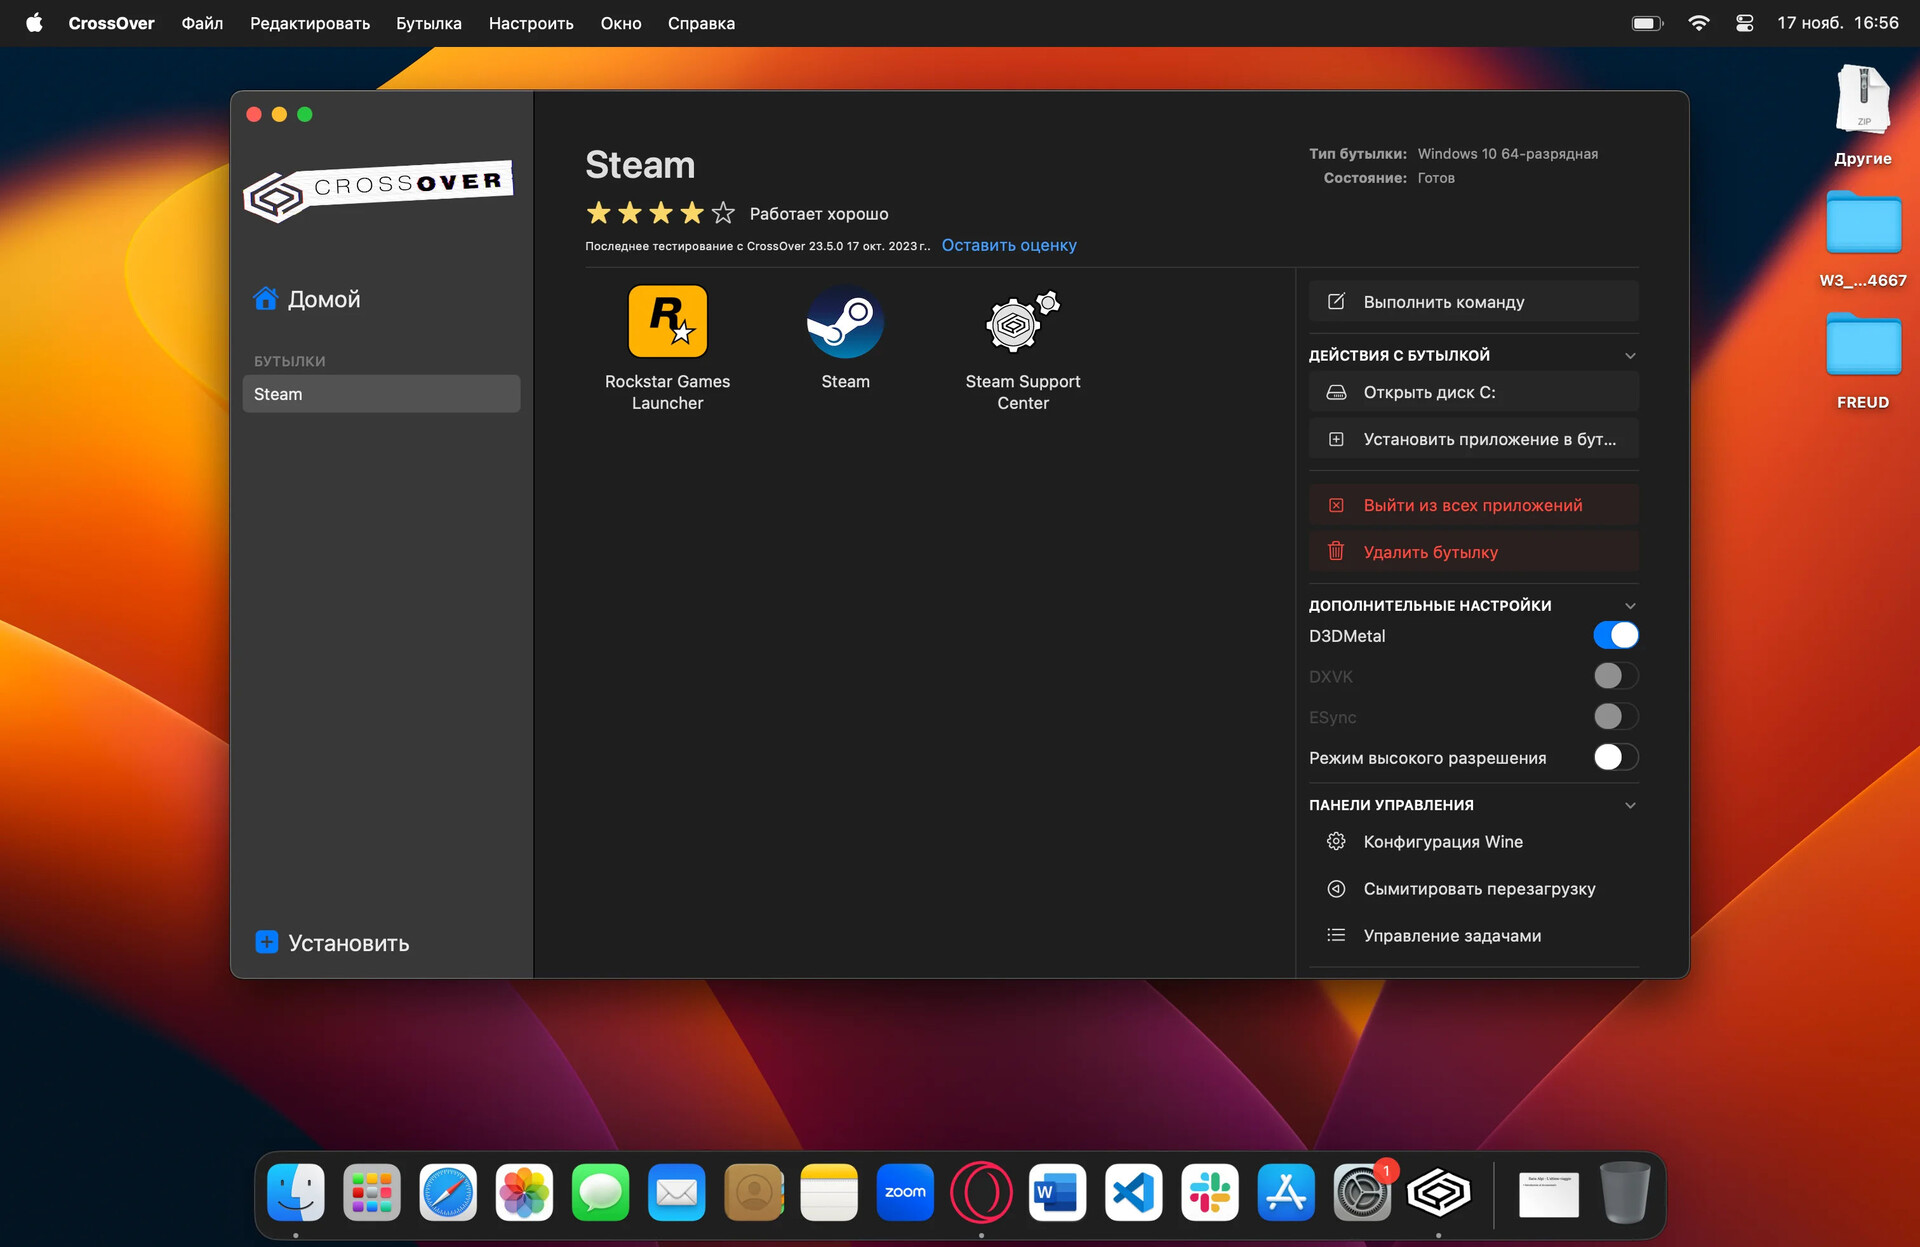Collapse ДЕЙСТВИЯ С БУТЫЛКОЙ section chevron
This screenshot has height=1247, width=1920.
1630,355
